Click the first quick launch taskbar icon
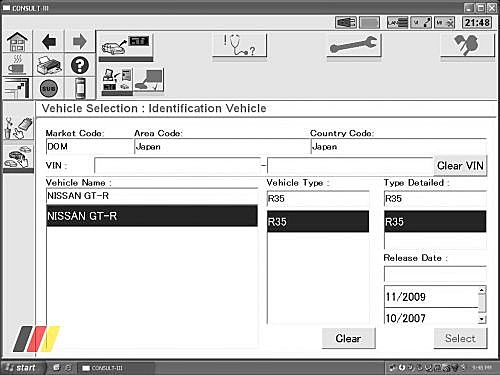Image resolution: width=500 pixels, height=375 pixels. click(56, 368)
